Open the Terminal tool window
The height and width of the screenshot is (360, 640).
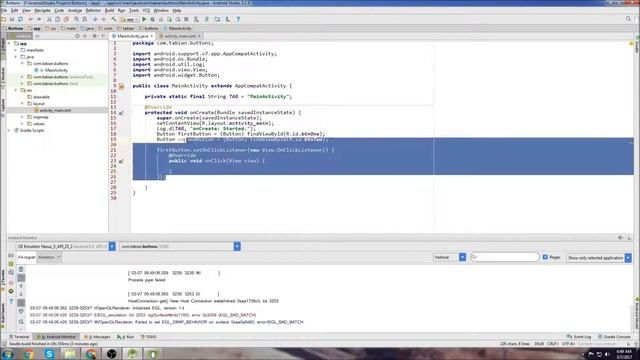pyautogui.click(x=19, y=337)
